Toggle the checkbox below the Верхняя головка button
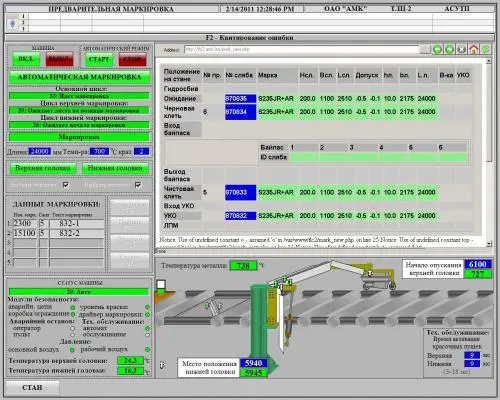Screen dimensions: 500x400 (66, 185)
